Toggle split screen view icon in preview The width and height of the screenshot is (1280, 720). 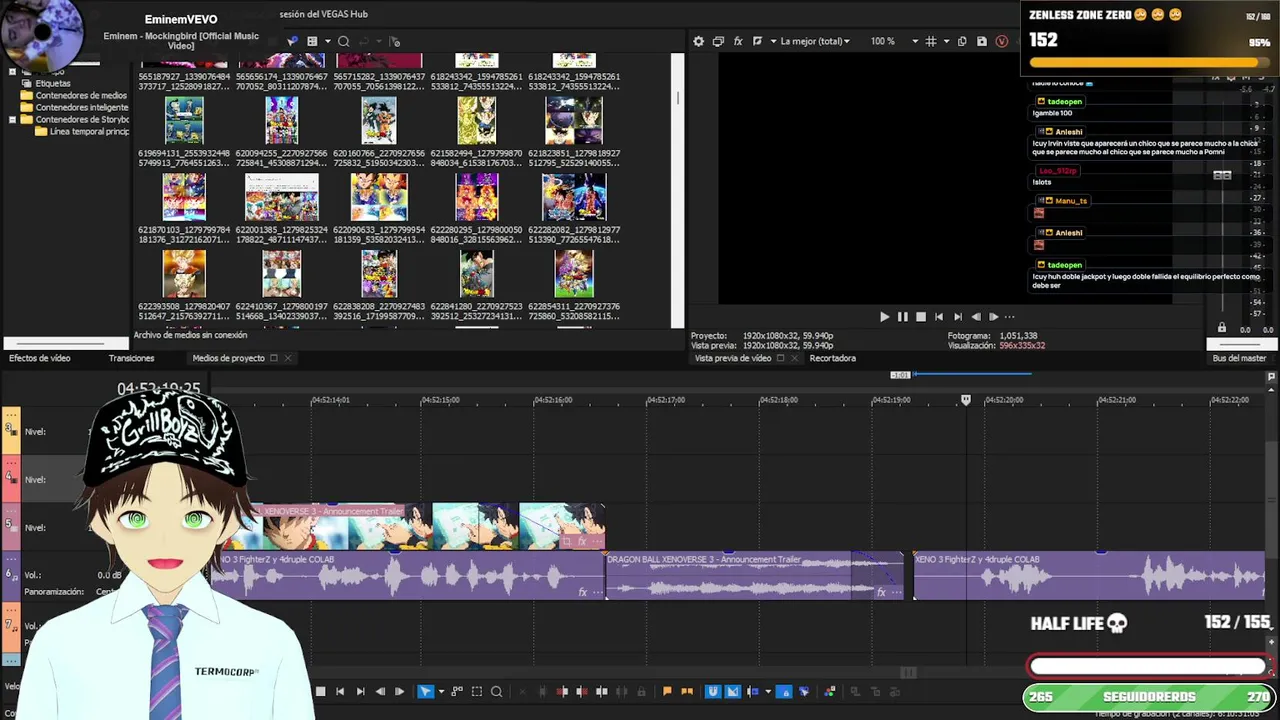pyautogui.click(x=757, y=41)
